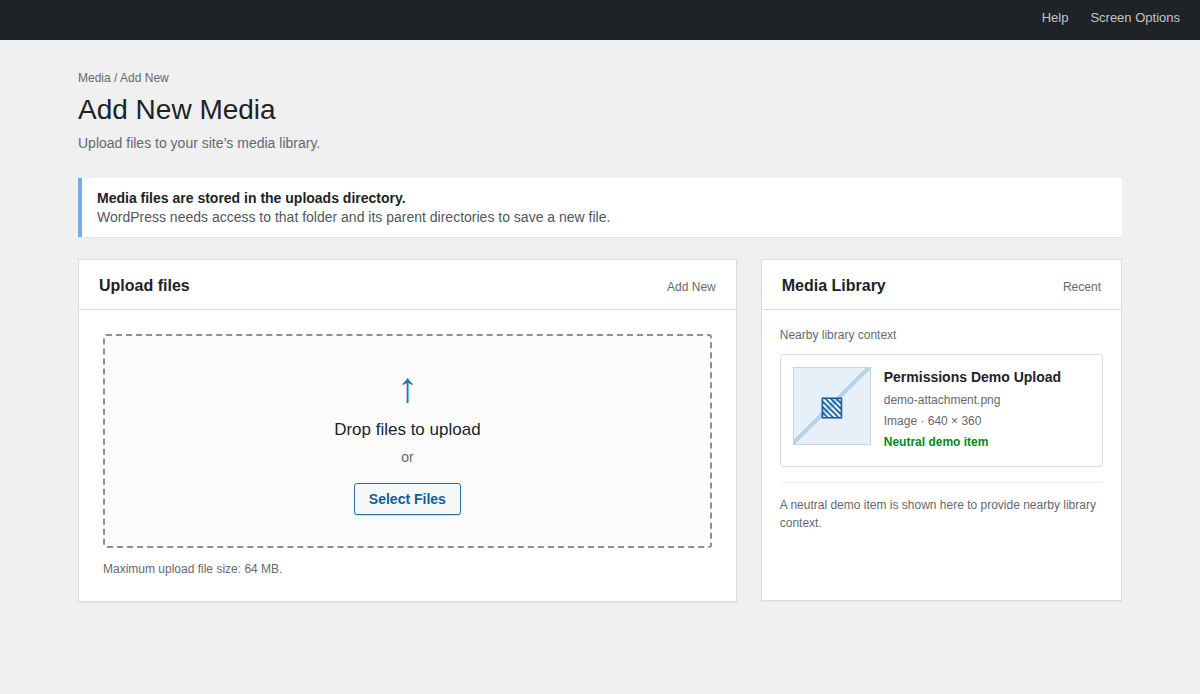Screen dimensions: 1200x694
Task: Click the Upload files to your site's media library subtitle
Action: pyautogui.click(x=199, y=143)
